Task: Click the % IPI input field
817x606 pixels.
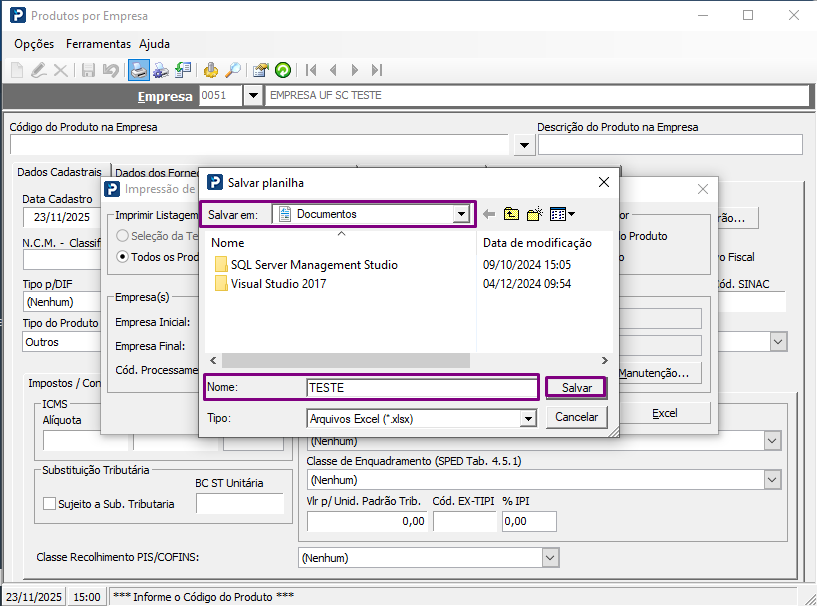Action: pos(529,521)
